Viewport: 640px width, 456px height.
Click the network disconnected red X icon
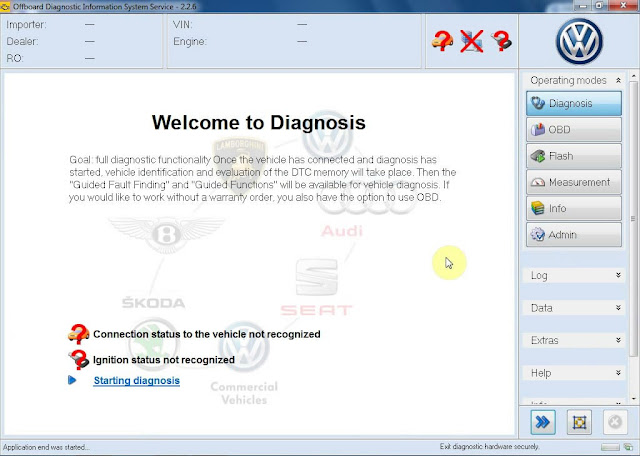click(472, 41)
